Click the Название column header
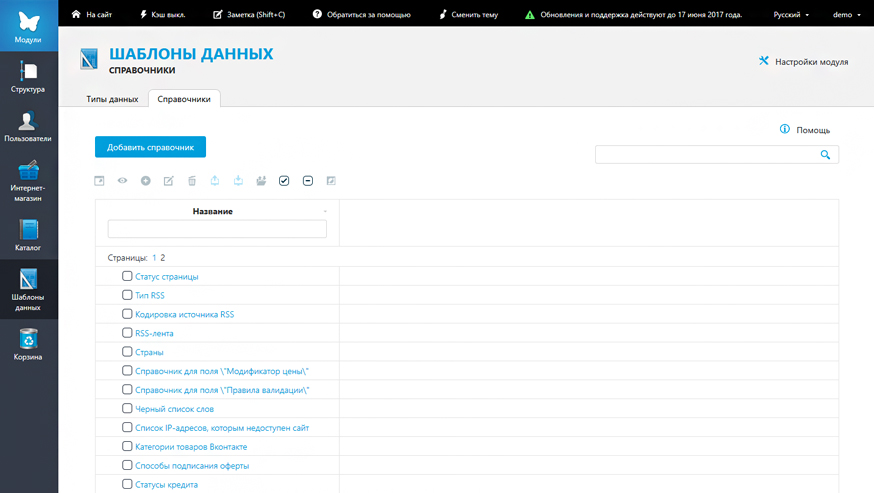874x493 pixels. [213, 211]
